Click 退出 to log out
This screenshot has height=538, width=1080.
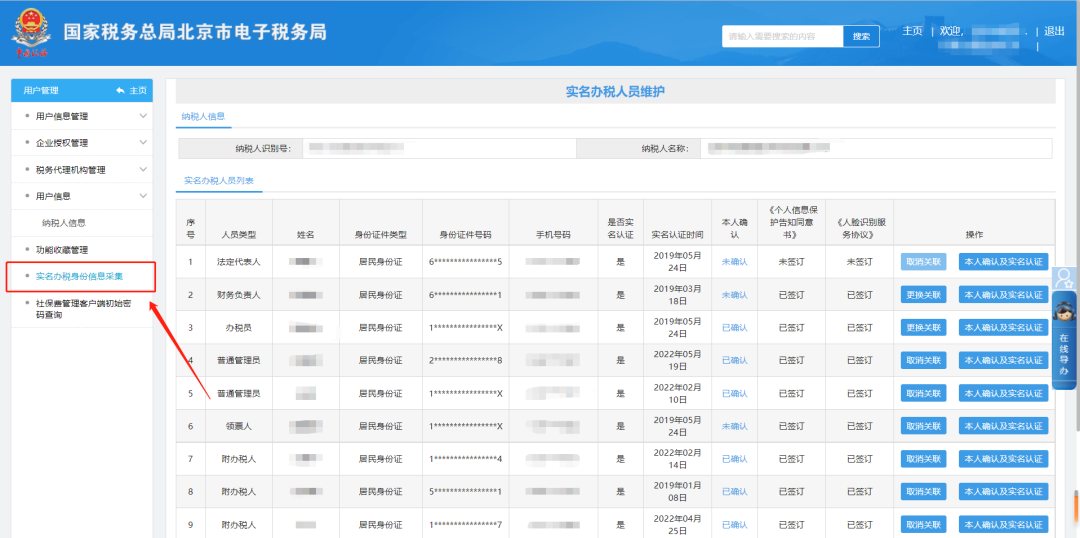(1054, 31)
